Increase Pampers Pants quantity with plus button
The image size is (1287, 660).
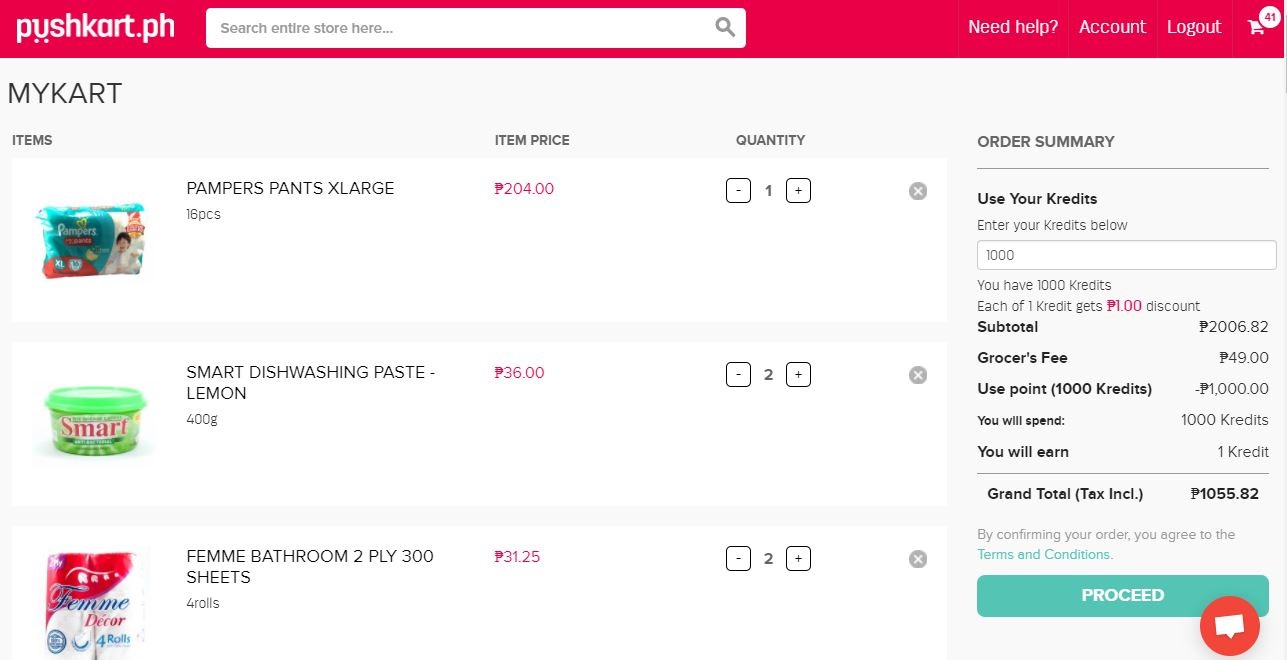[798, 190]
